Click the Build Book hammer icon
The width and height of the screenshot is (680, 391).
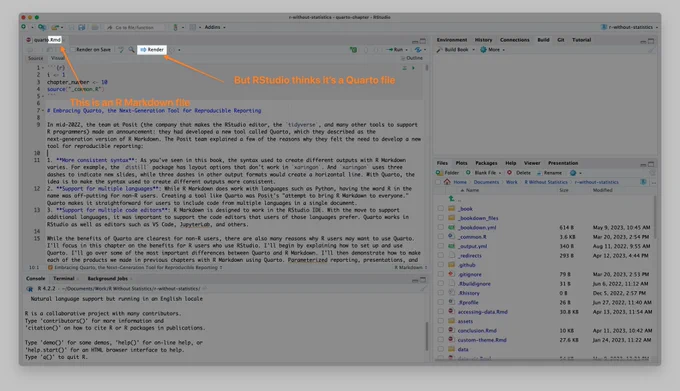439,50
